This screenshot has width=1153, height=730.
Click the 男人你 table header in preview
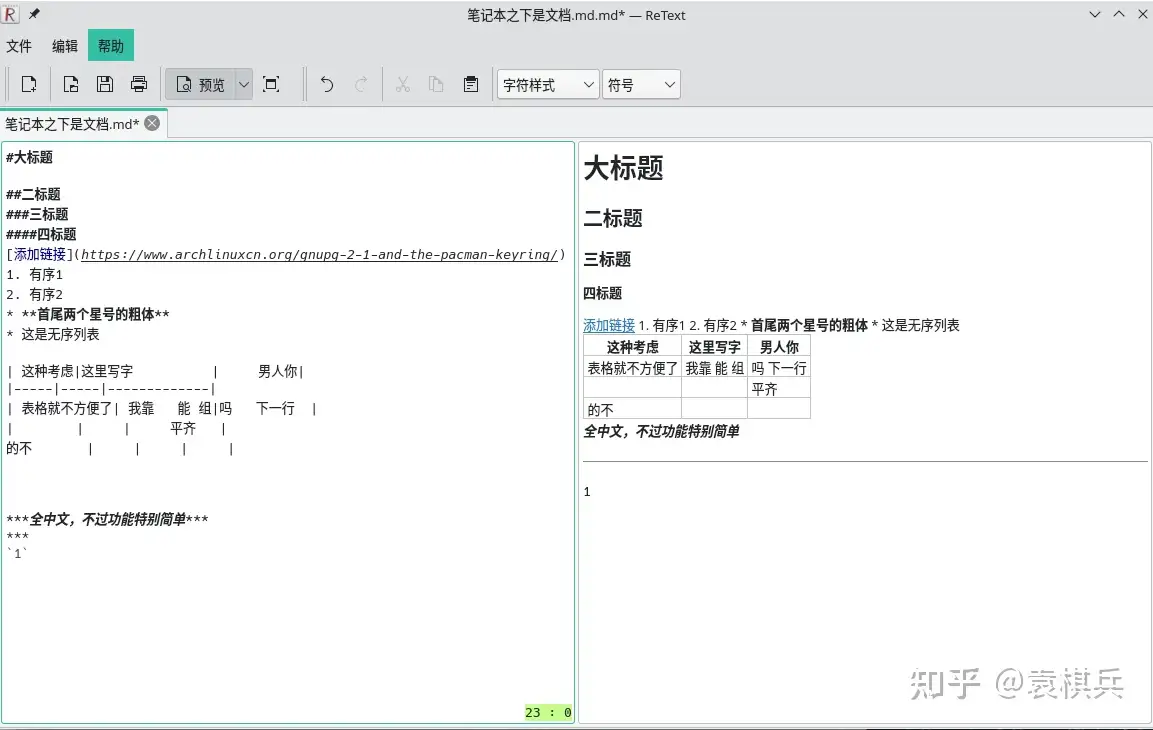[779, 347]
